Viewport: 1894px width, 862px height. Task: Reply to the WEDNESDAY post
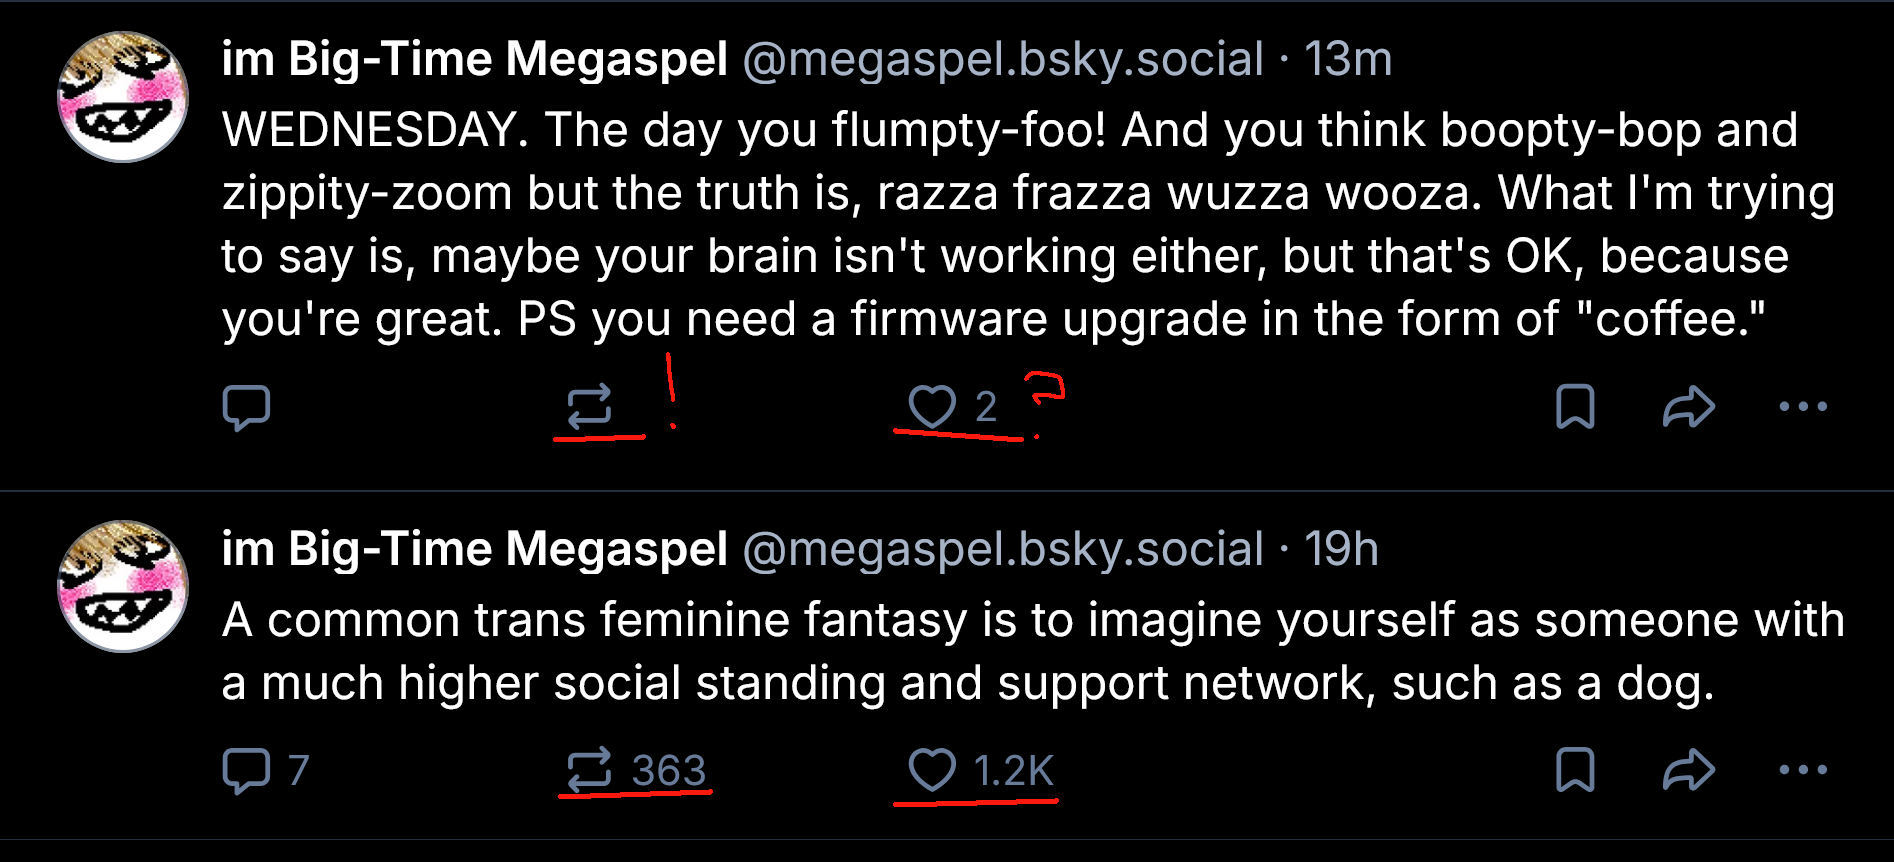coord(246,407)
